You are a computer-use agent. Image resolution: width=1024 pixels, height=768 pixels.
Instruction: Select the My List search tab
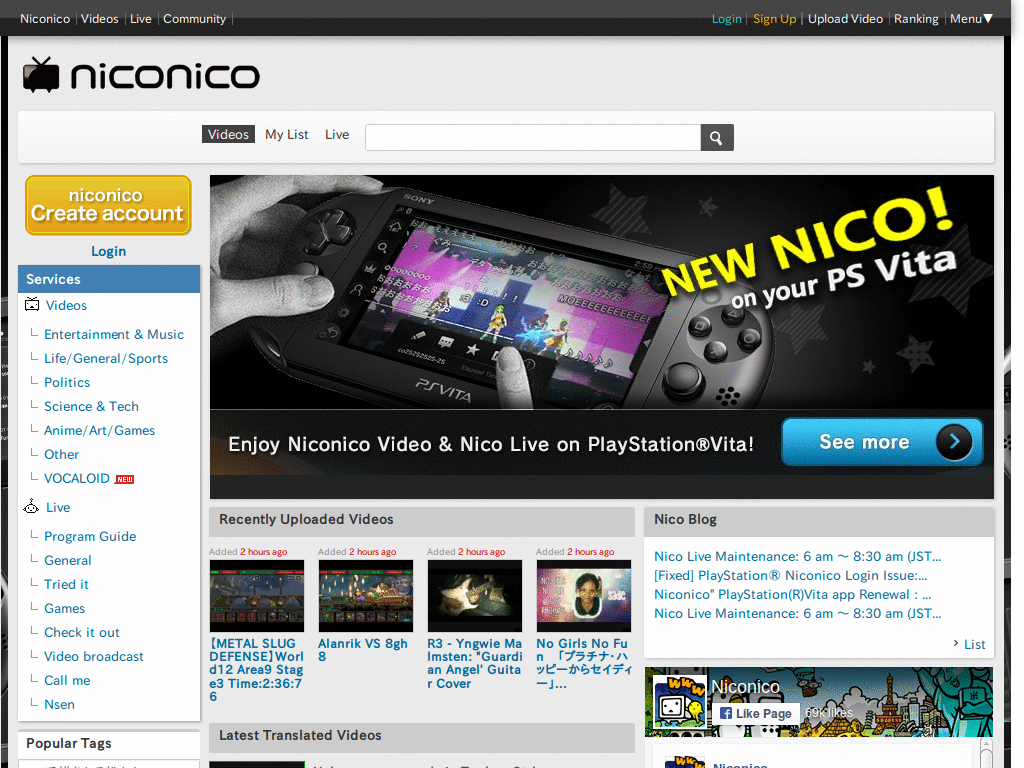tap(287, 135)
